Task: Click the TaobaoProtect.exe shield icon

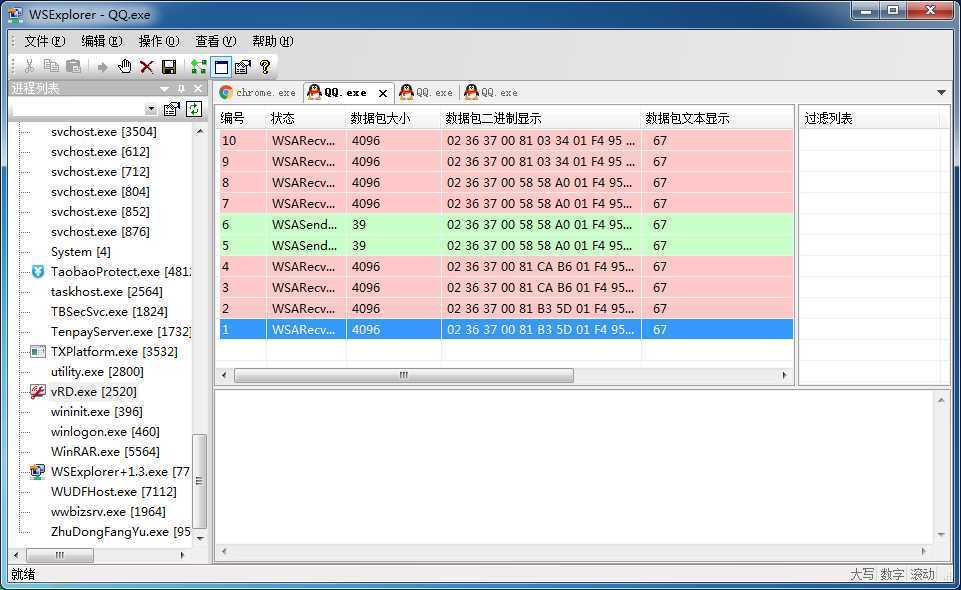Action: 38,271
